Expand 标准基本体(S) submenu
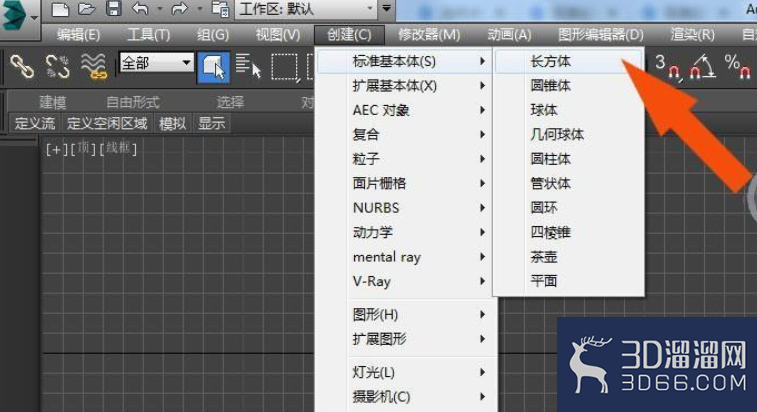Viewport: 757px width, 412px height. coord(405,61)
